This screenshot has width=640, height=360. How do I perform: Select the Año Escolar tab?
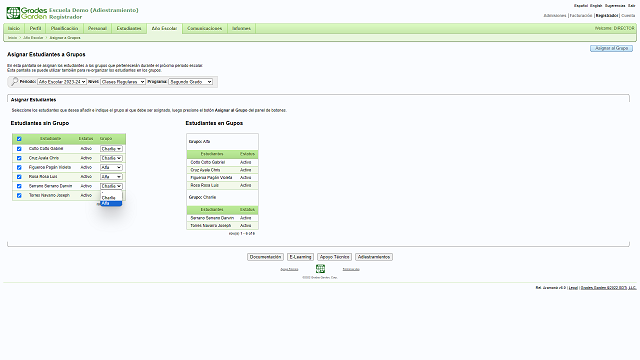pyautogui.click(x=164, y=29)
